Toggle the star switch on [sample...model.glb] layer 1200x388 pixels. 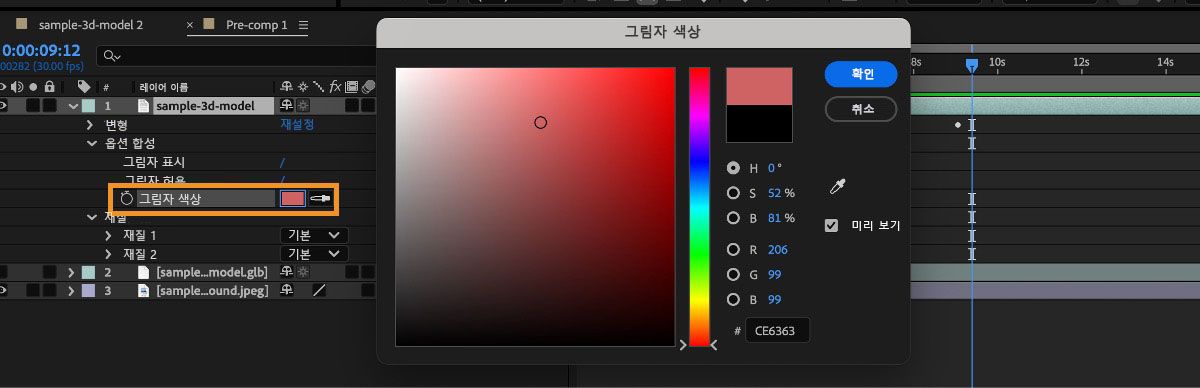pos(303,272)
